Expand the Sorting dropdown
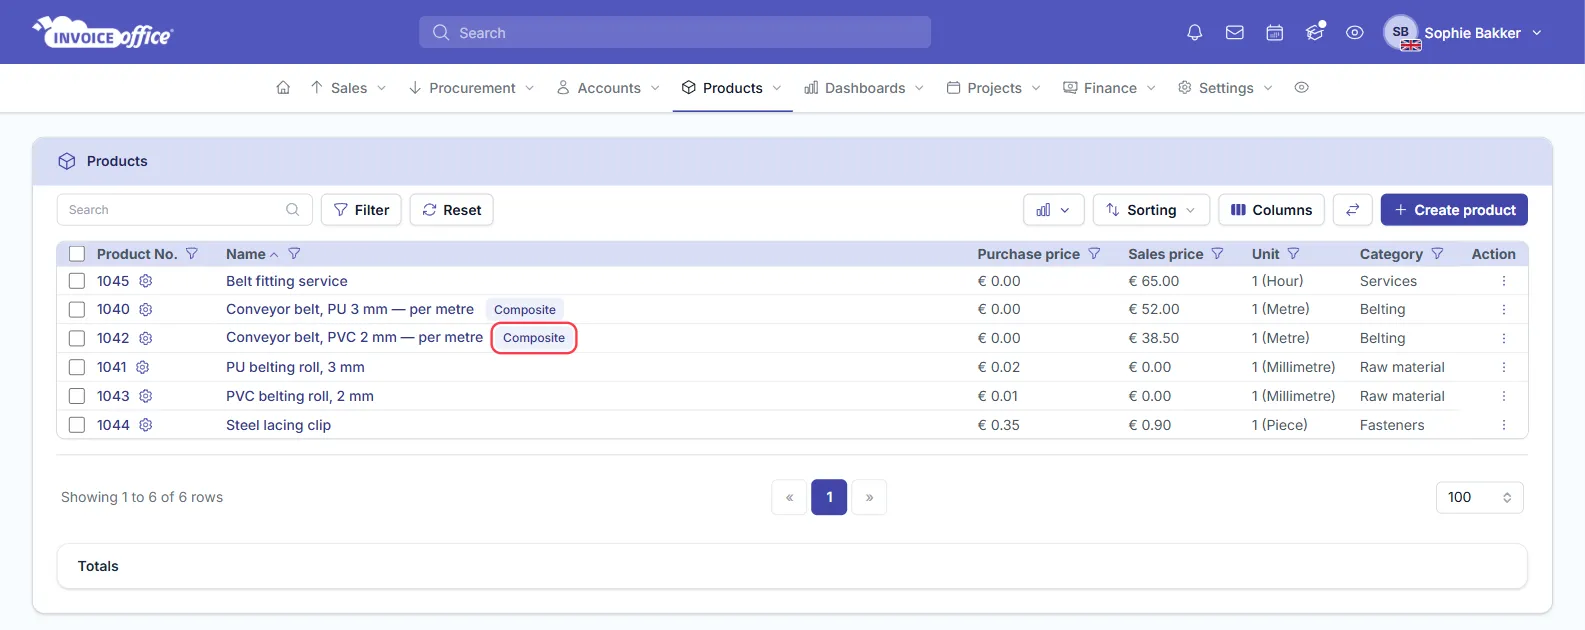This screenshot has height=630, width=1585. (1151, 210)
